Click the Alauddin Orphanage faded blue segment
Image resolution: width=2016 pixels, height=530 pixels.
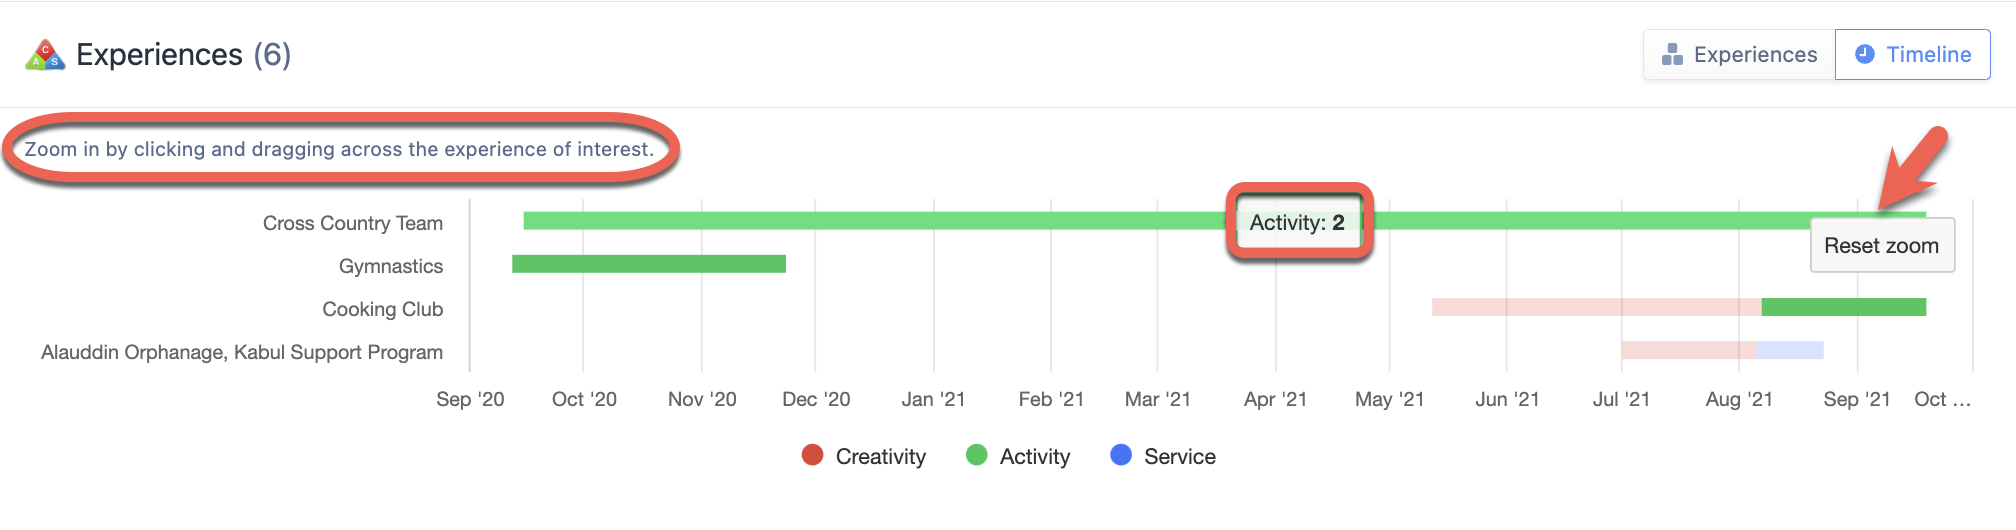(1790, 350)
